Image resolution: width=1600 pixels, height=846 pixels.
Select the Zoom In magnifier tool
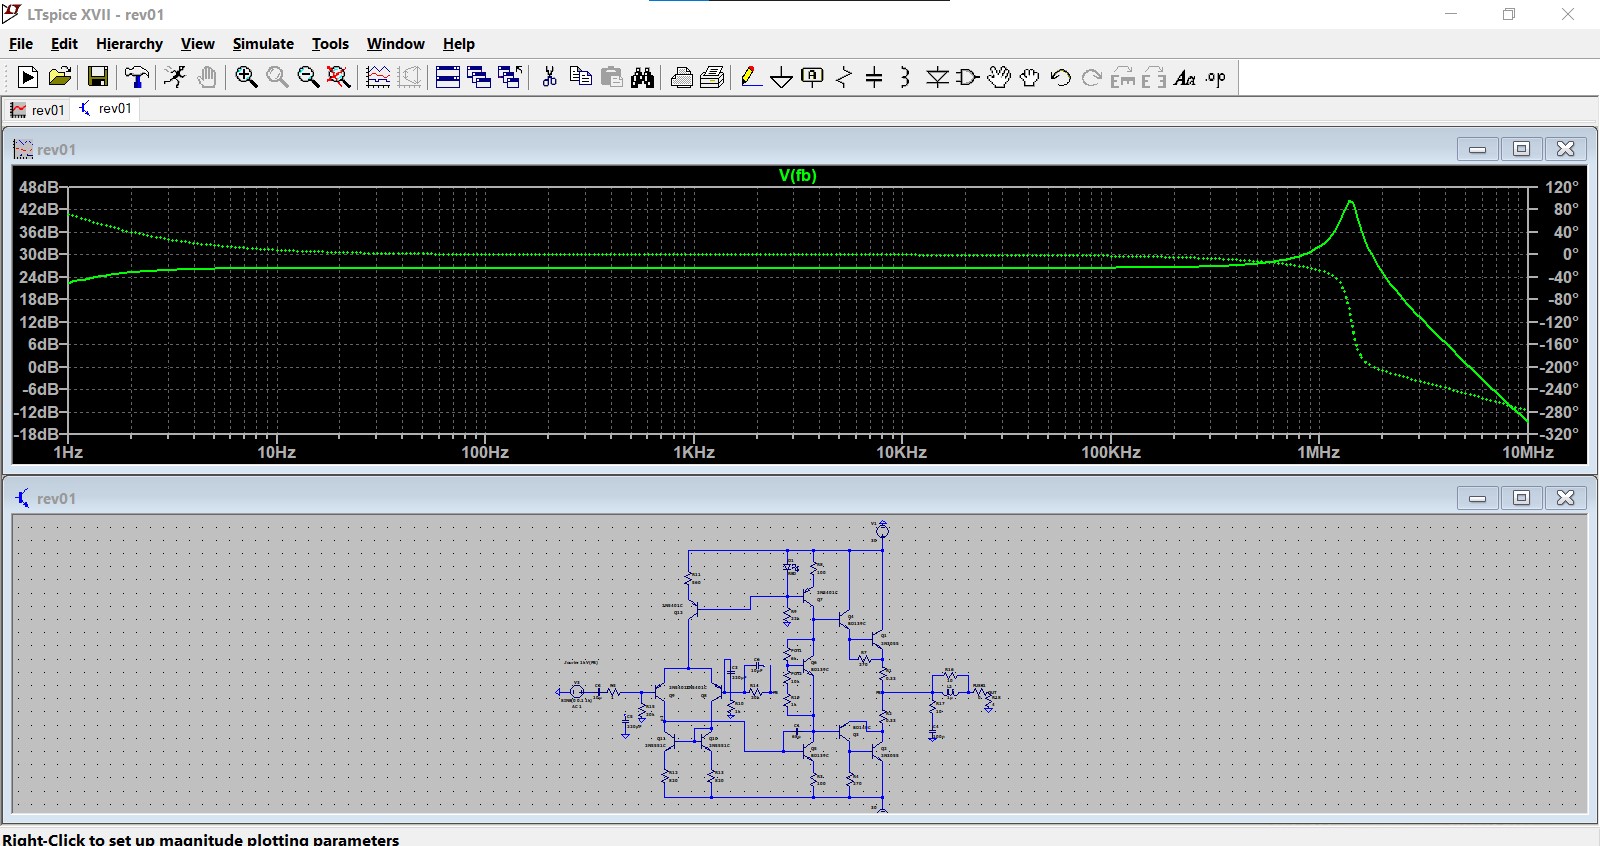[x=246, y=77]
